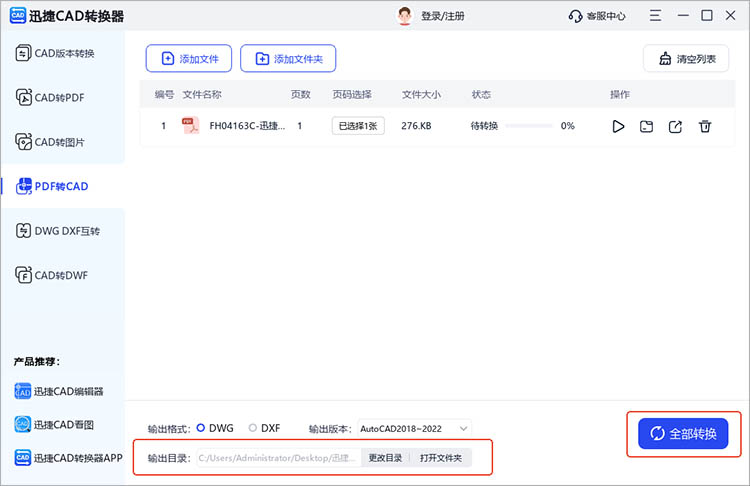The height and width of the screenshot is (486, 750).
Task: Maximize the application window
Action: (x=706, y=16)
